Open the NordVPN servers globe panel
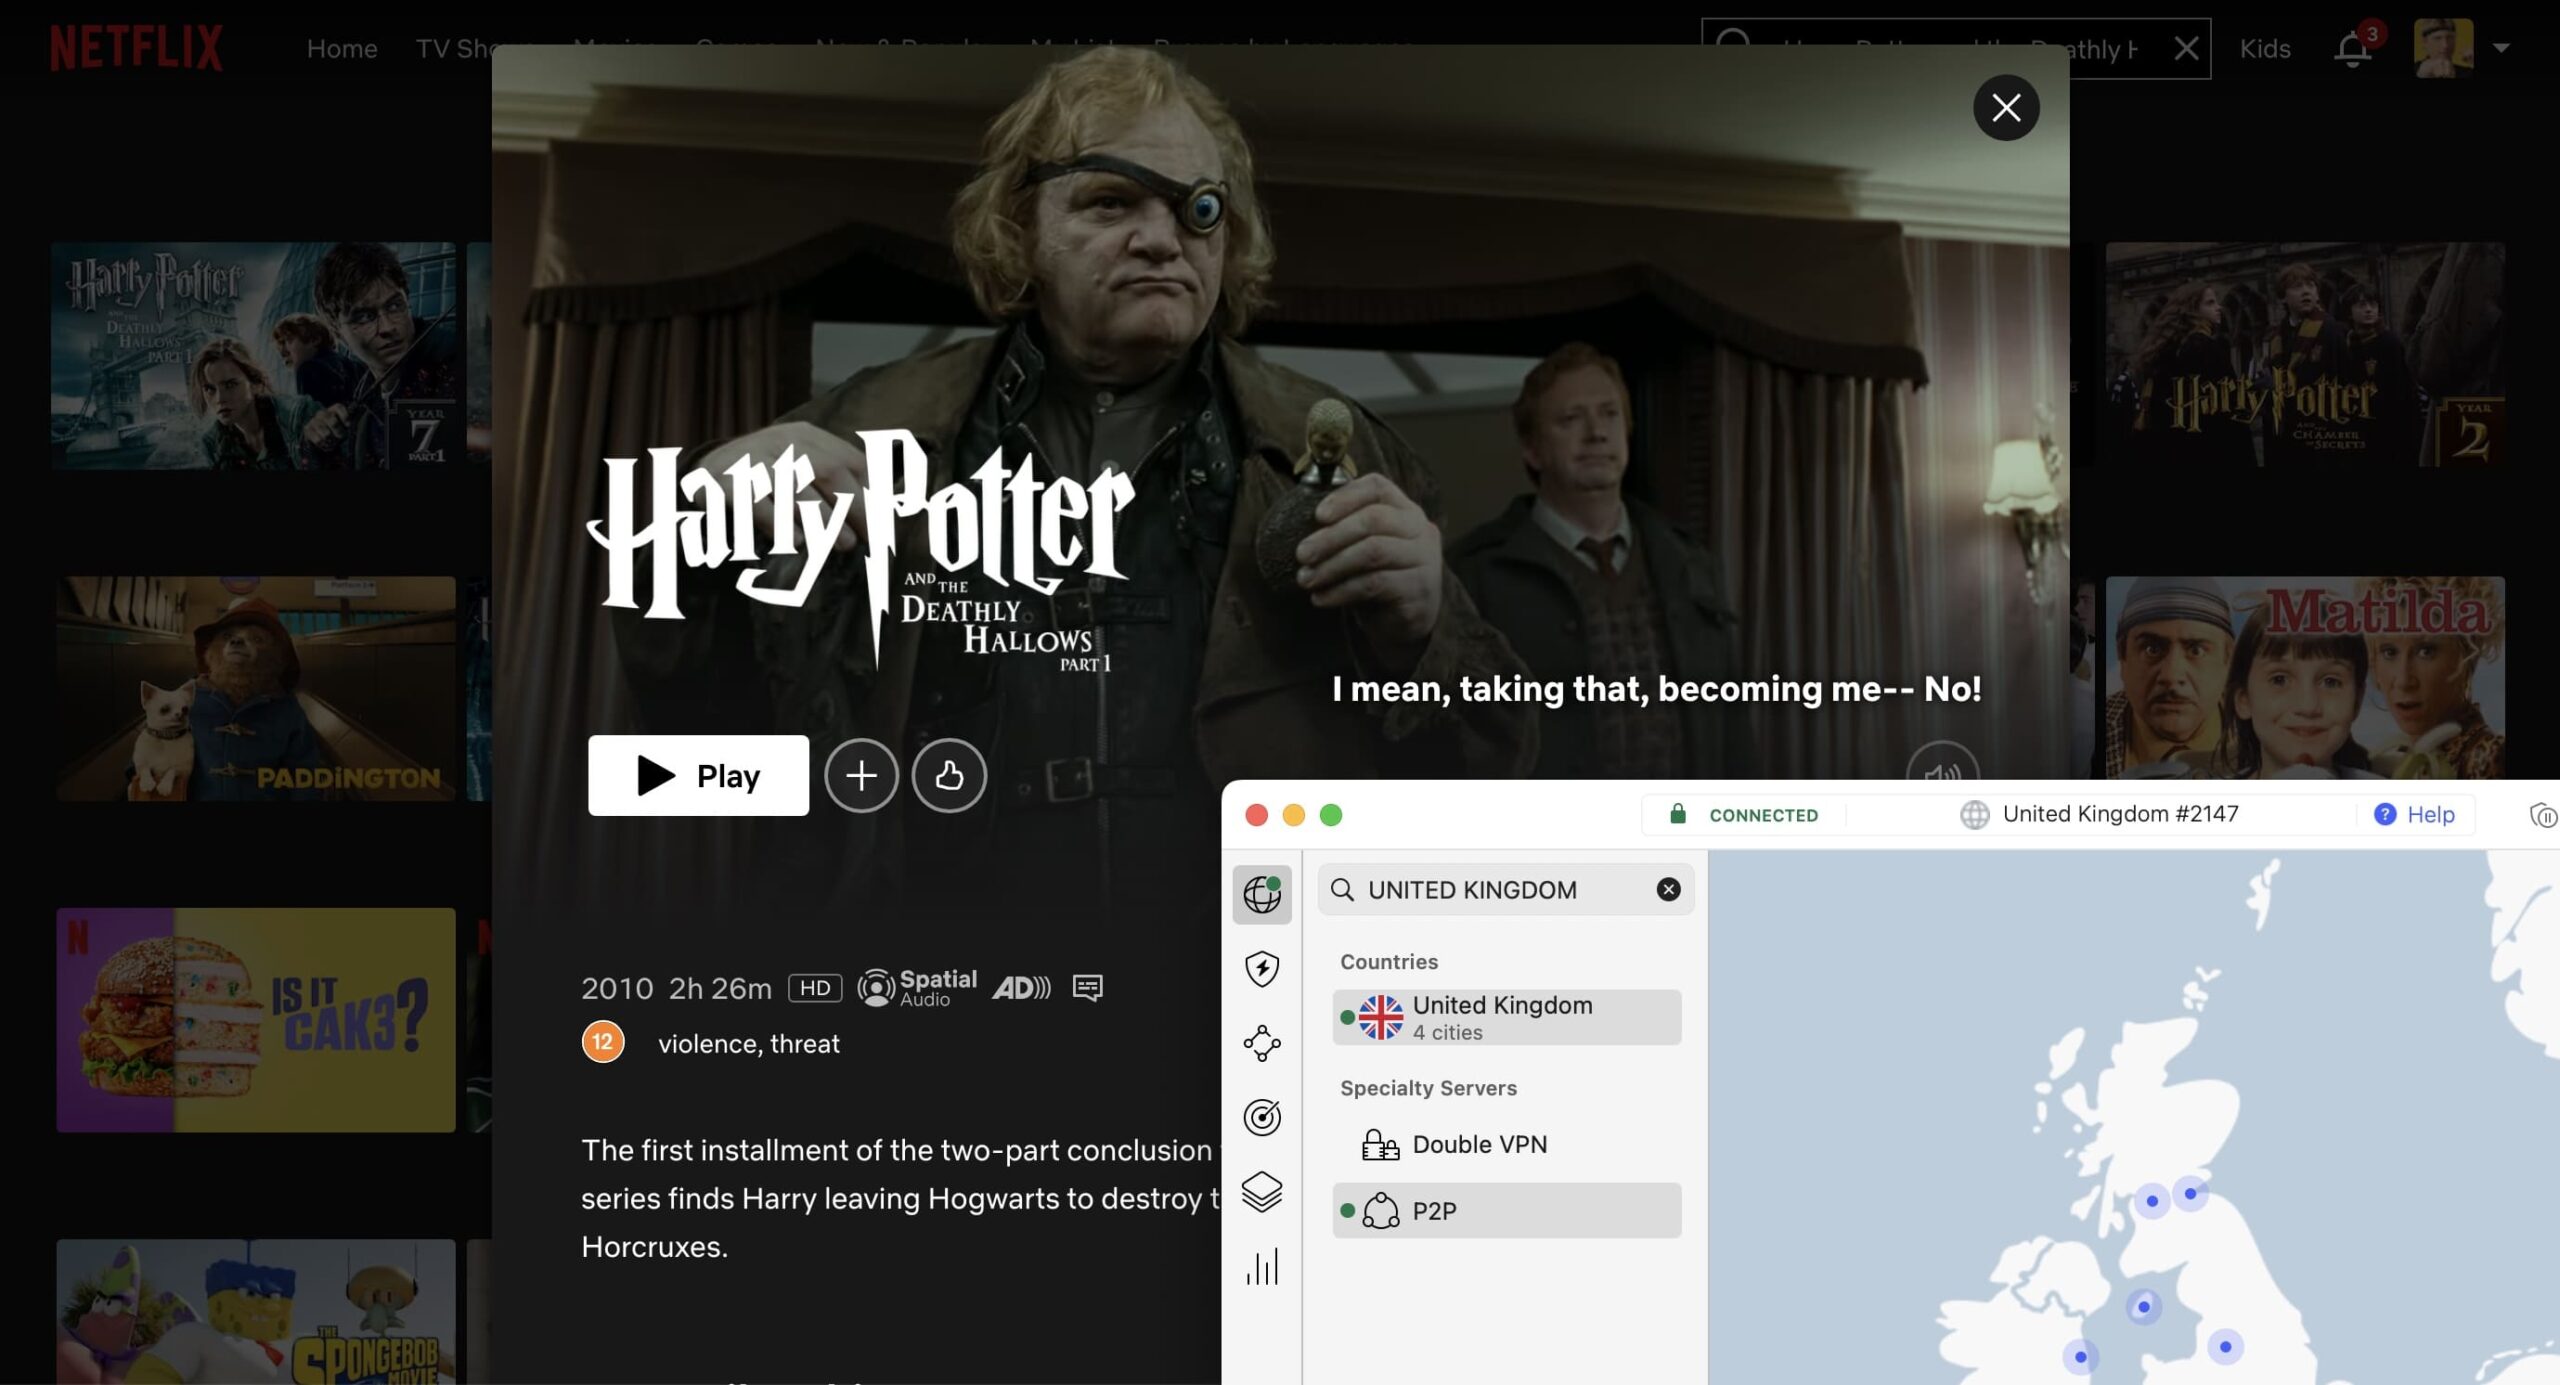This screenshot has height=1385, width=2560. [x=1263, y=893]
